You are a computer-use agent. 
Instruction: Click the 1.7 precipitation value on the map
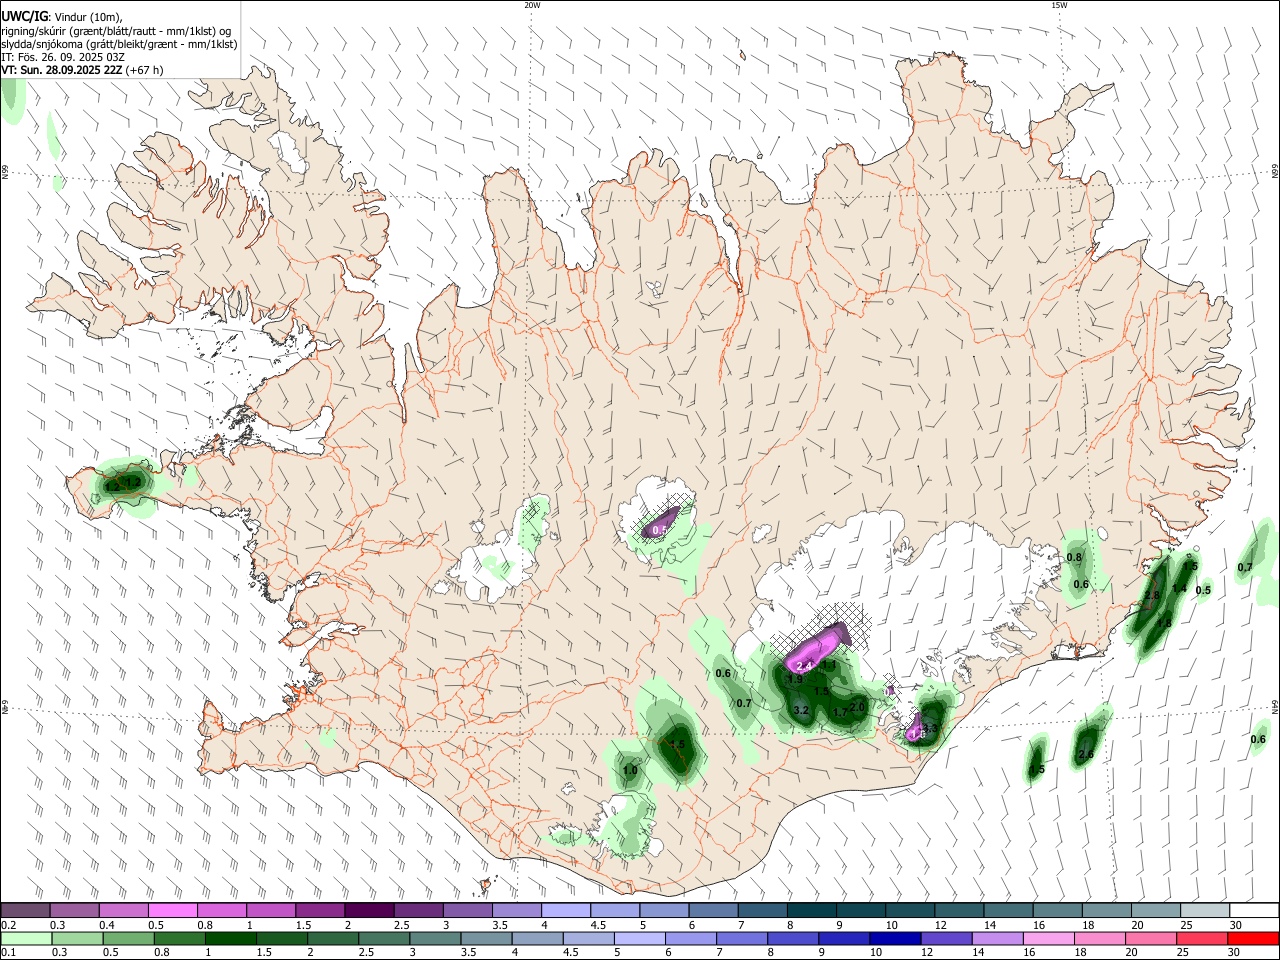tap(840, 712)
